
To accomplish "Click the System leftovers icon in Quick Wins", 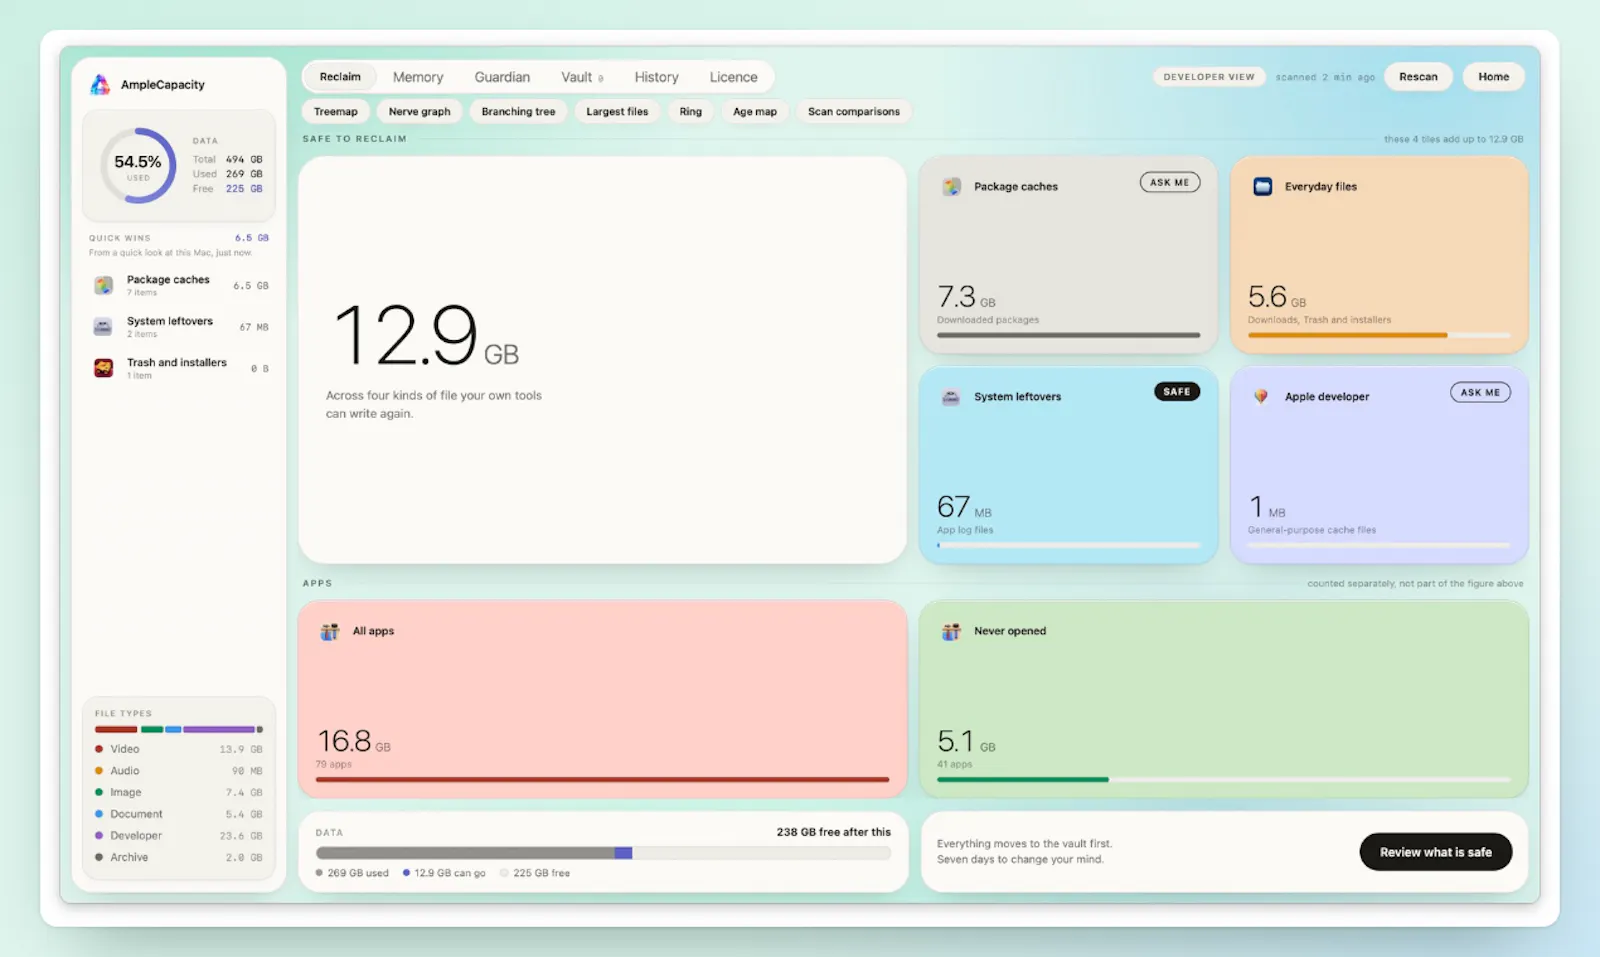I will [x=103, y=327].
